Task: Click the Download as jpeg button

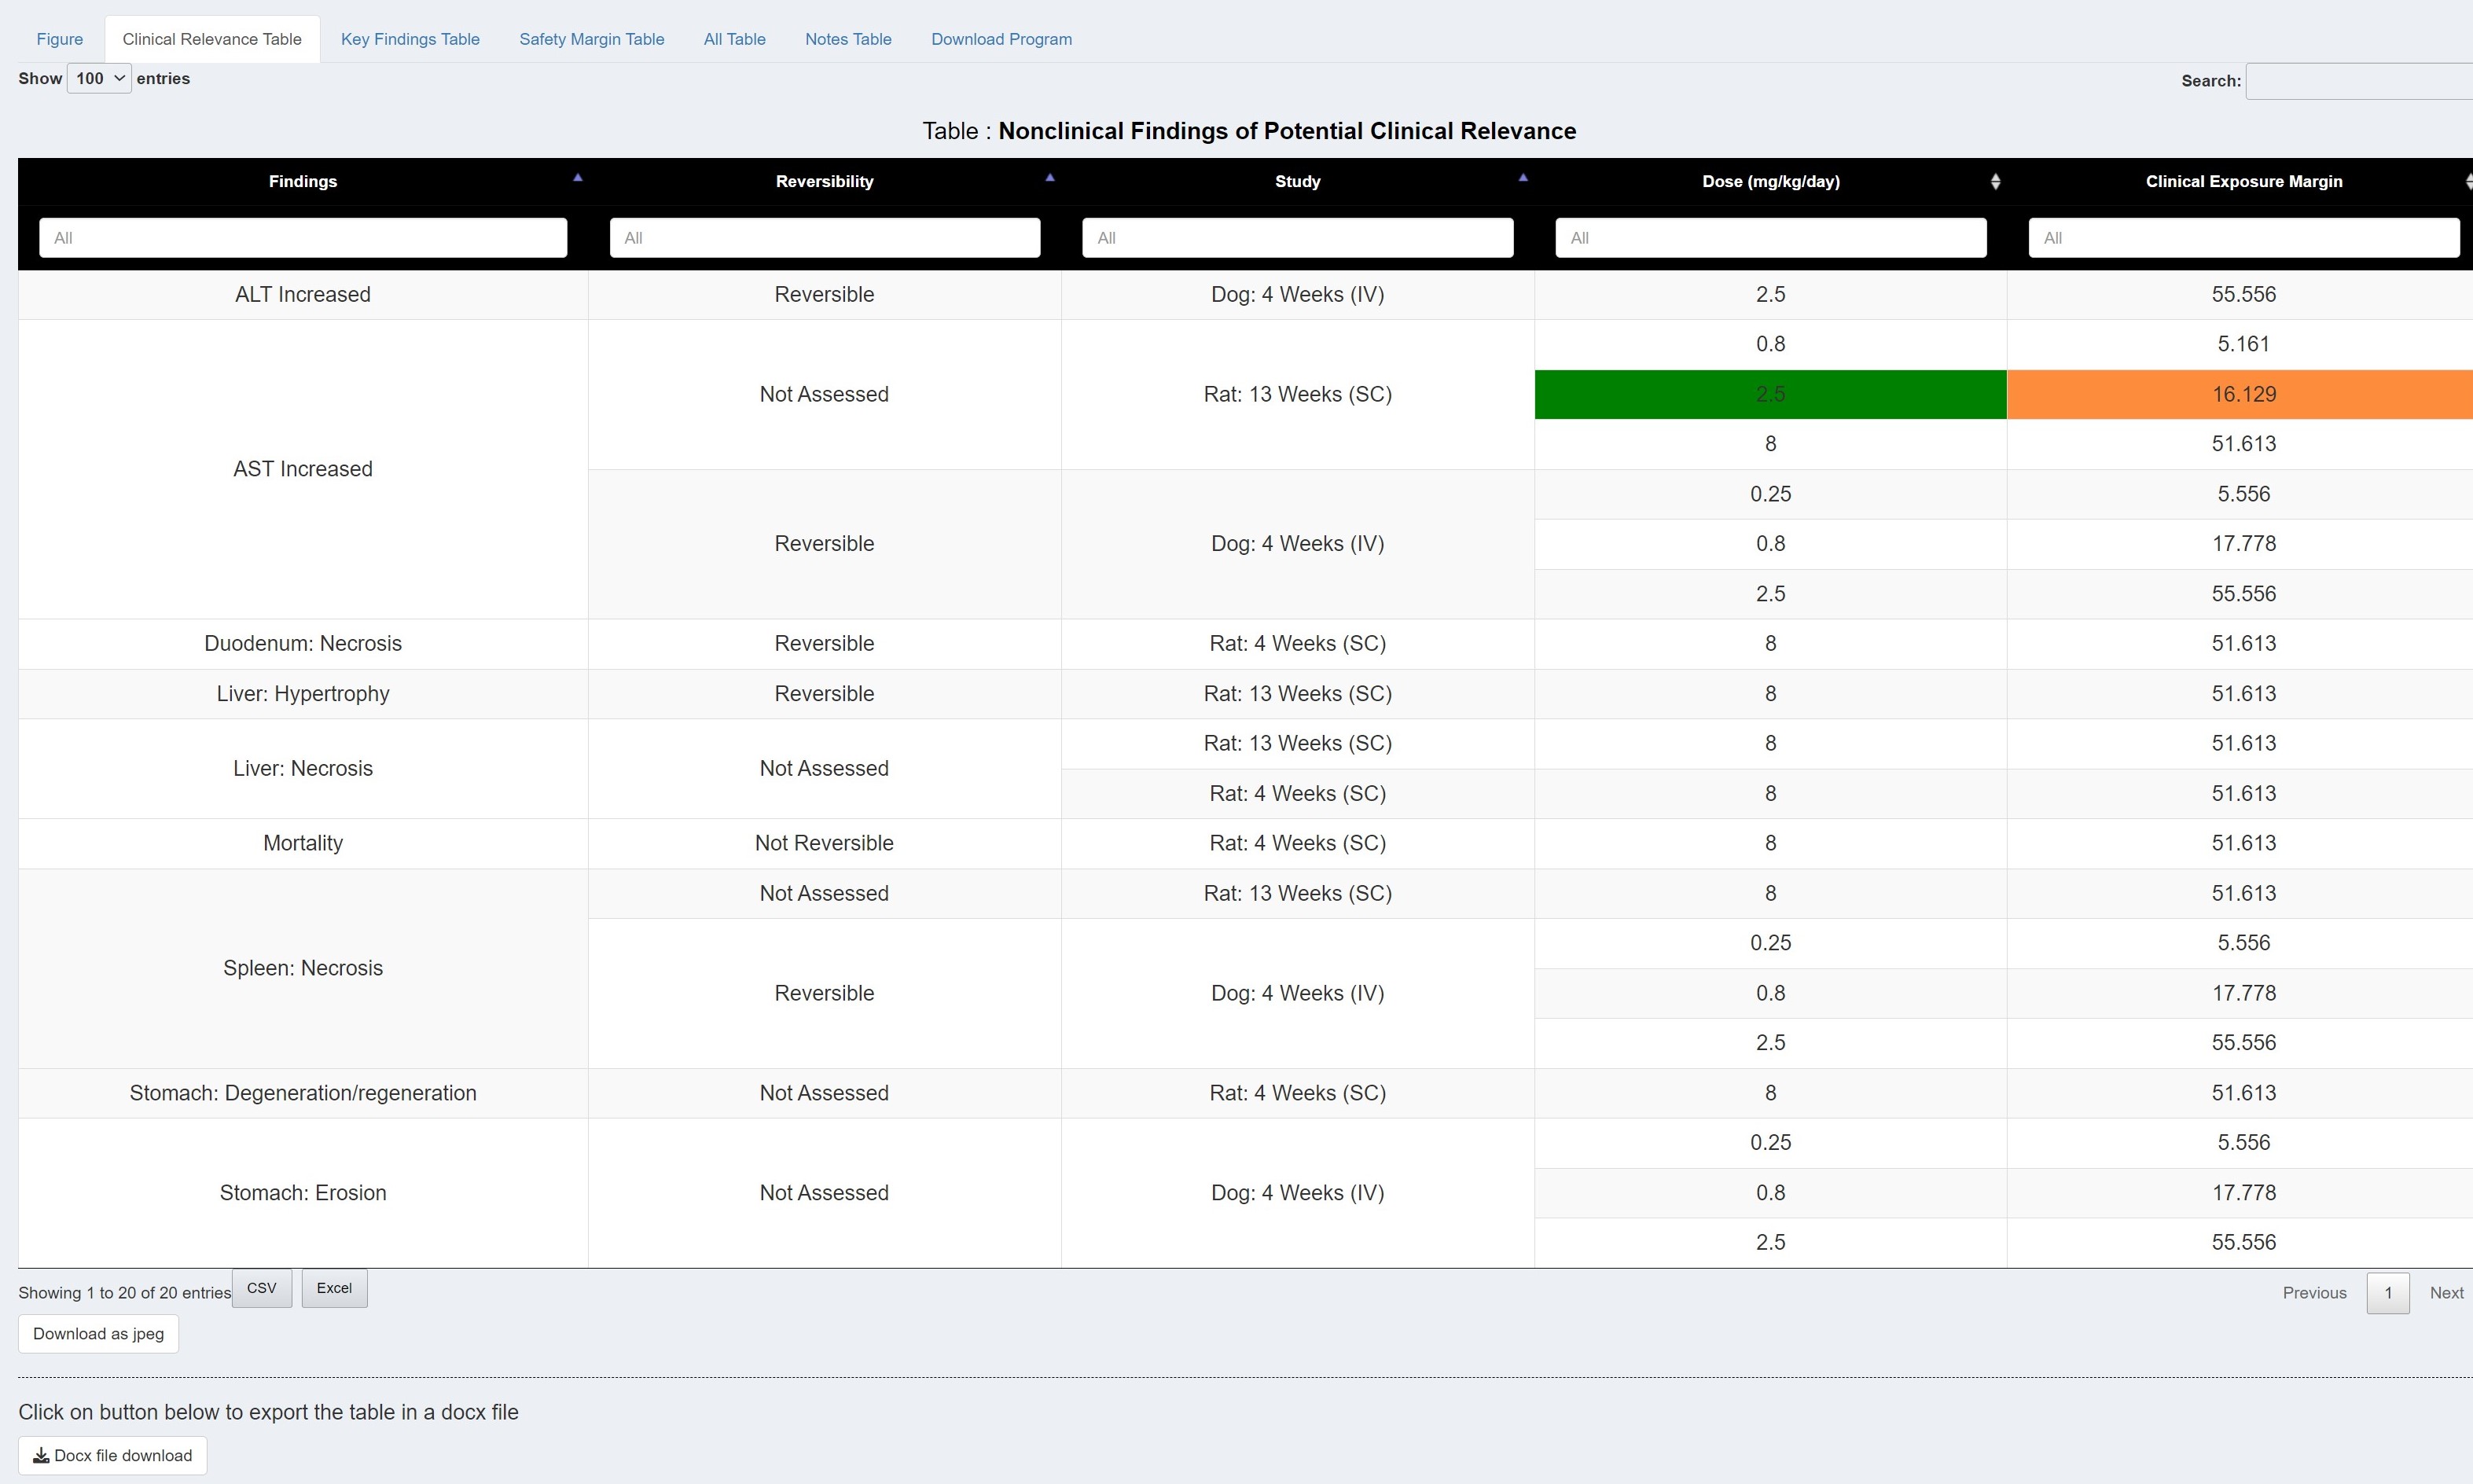Action: click(x=98, y=1334)
